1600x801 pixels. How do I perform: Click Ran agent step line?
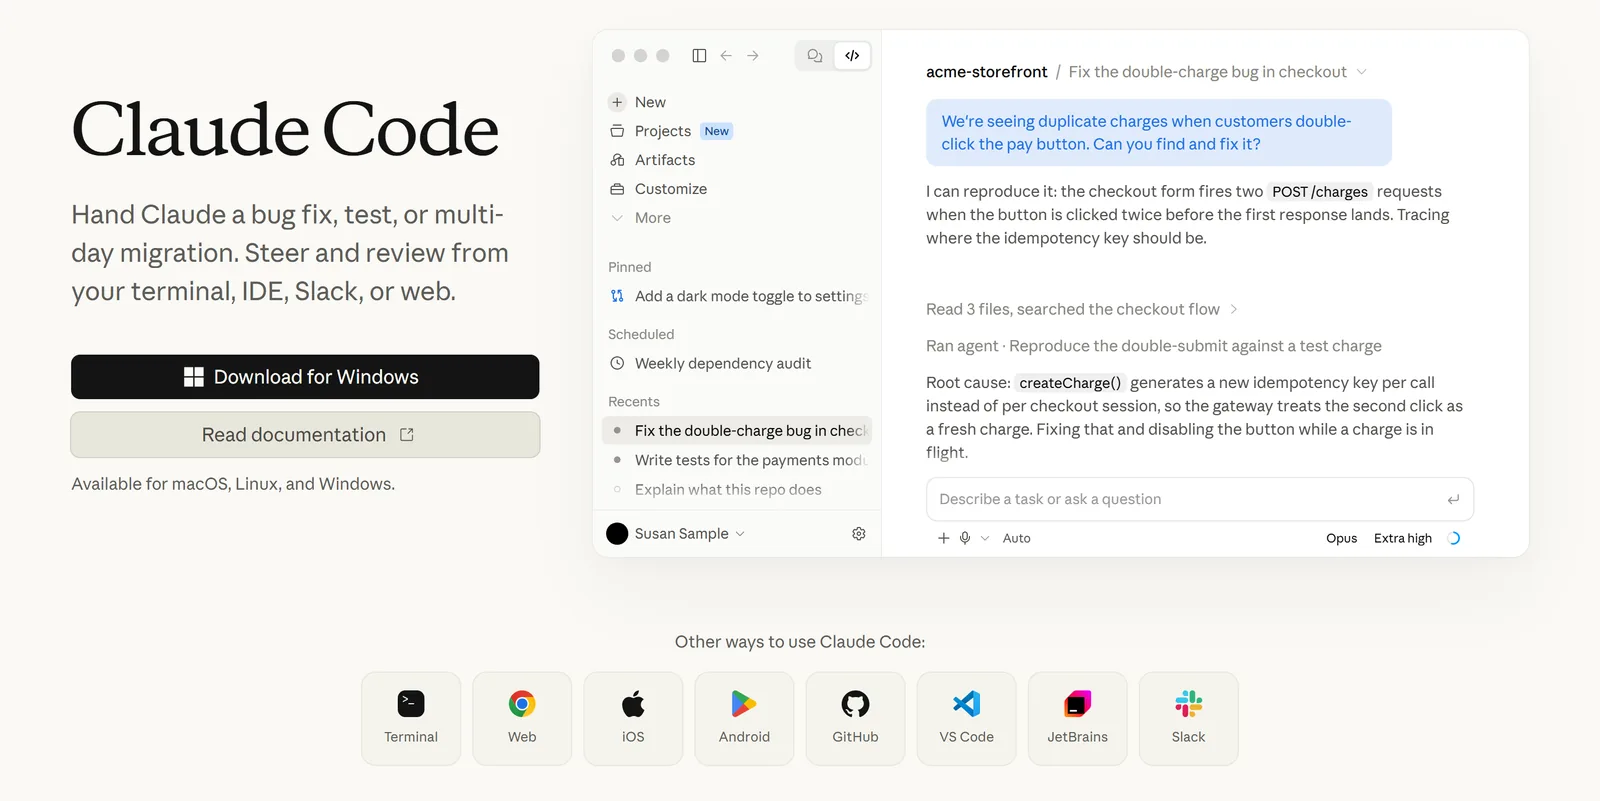1153,346
